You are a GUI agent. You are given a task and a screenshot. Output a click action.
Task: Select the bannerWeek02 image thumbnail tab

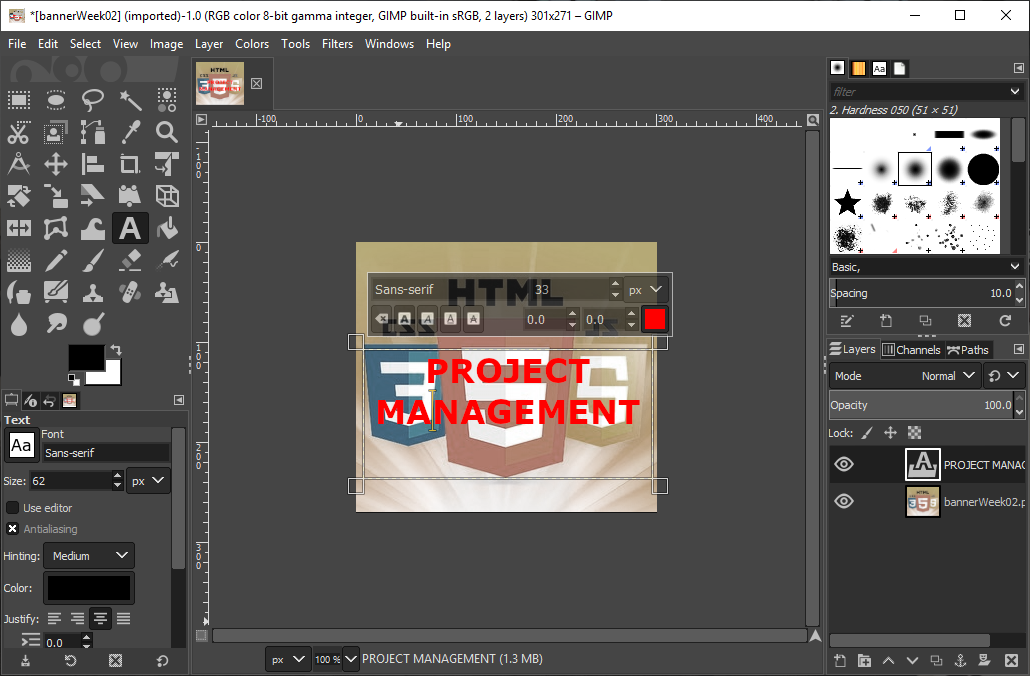pyautogui.click(x=220, y=83)
